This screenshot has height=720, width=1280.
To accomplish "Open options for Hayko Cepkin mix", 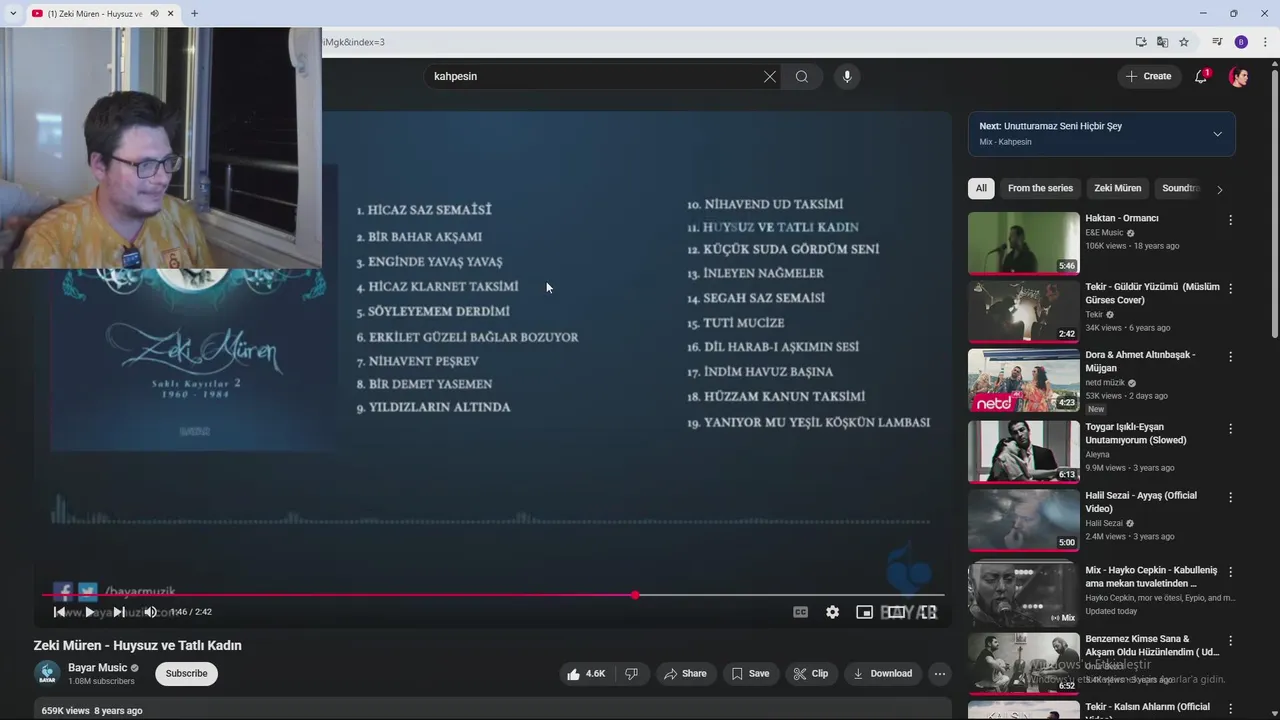I will click(1231, 572).
